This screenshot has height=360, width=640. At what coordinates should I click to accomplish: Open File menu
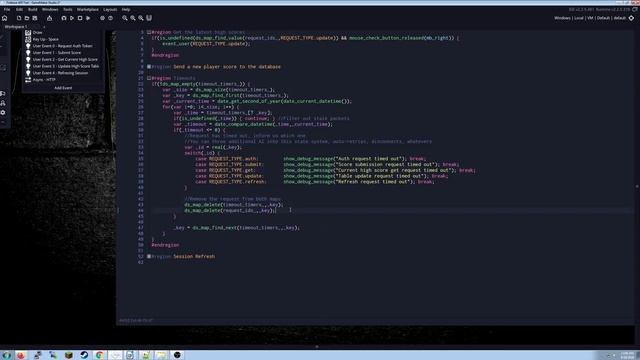coord(7,9)
